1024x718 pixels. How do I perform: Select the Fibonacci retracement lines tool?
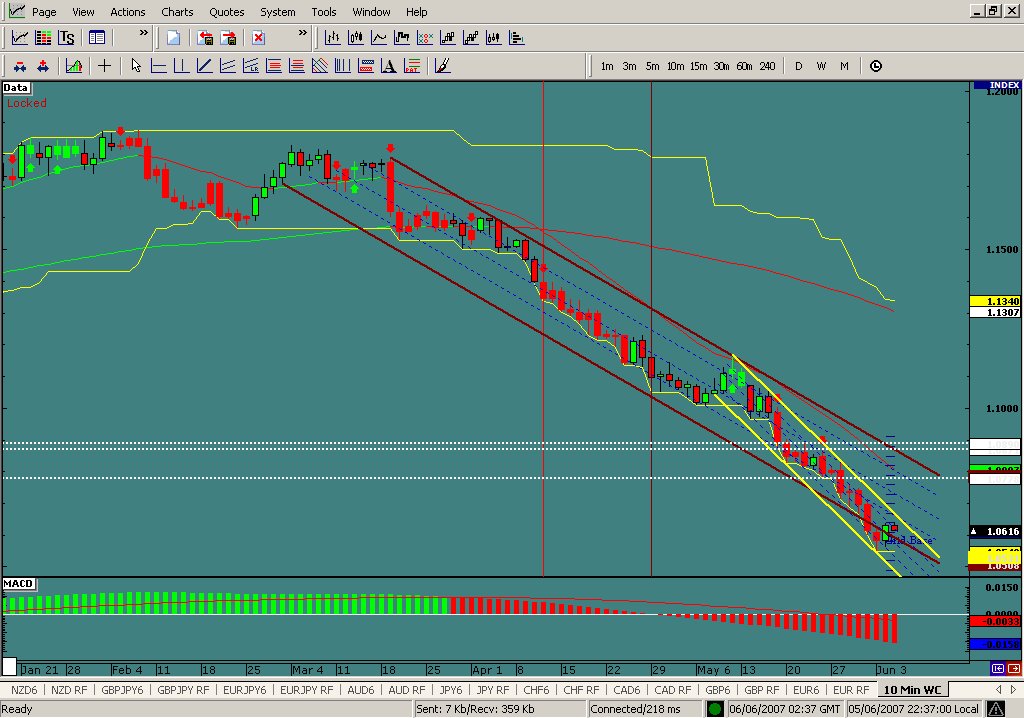click(x=274, y=66)
